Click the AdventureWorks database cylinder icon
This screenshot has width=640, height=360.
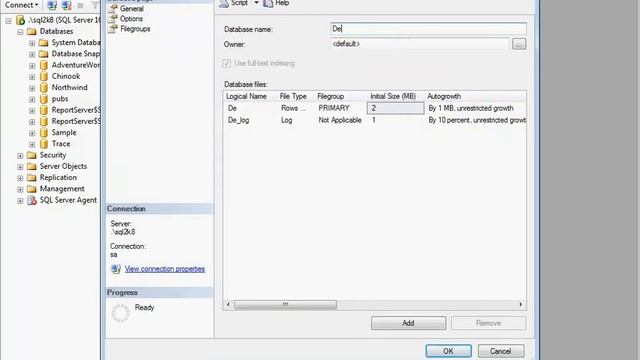point(44,65)
